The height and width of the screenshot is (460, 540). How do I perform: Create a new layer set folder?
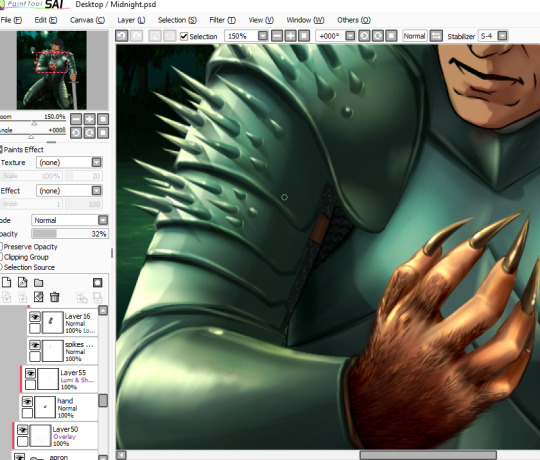pos(39,283)
